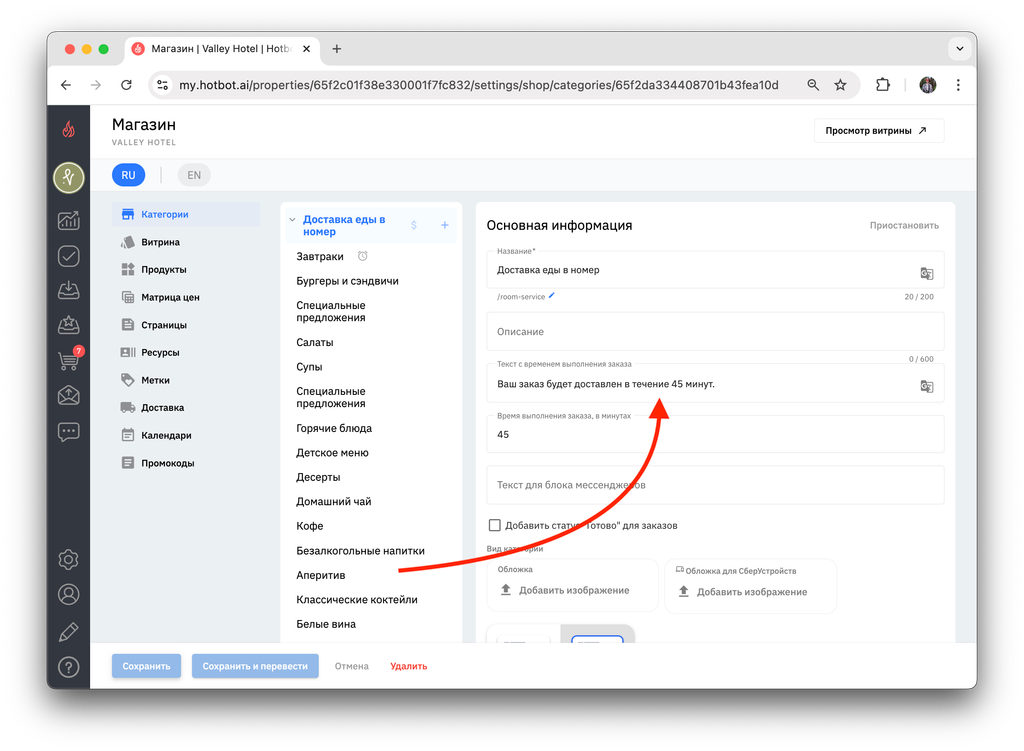Viewport: 1024px width, 751px height.
Task: Click the red Удалить link
Action: click(409, 666)
